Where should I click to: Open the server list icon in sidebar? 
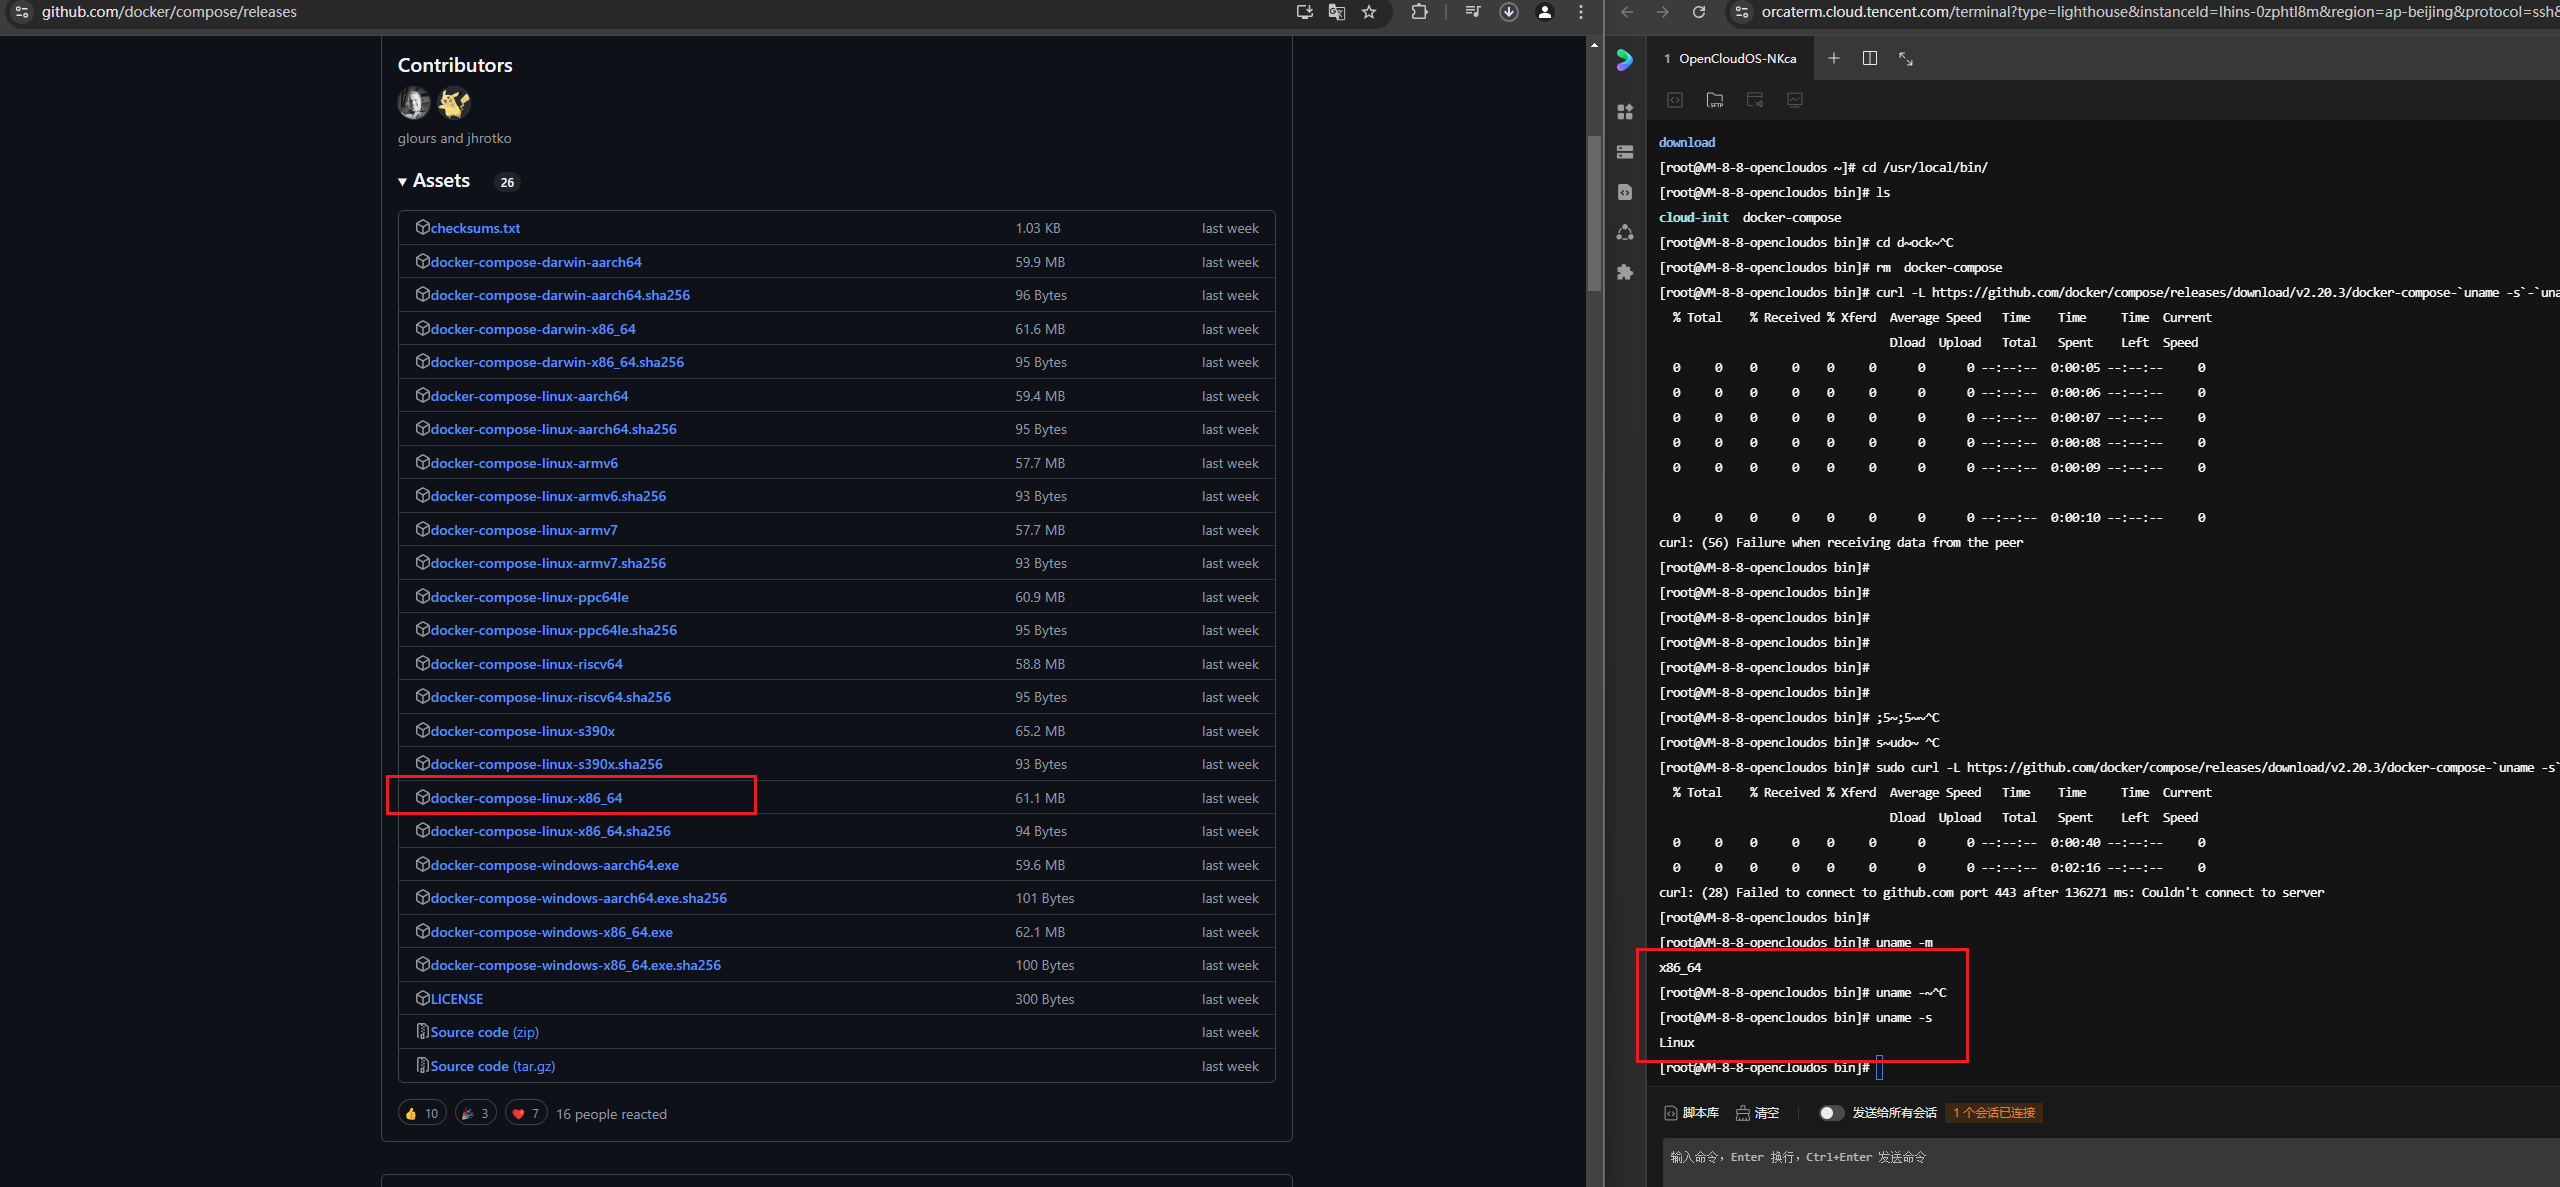coord(1625,152)
